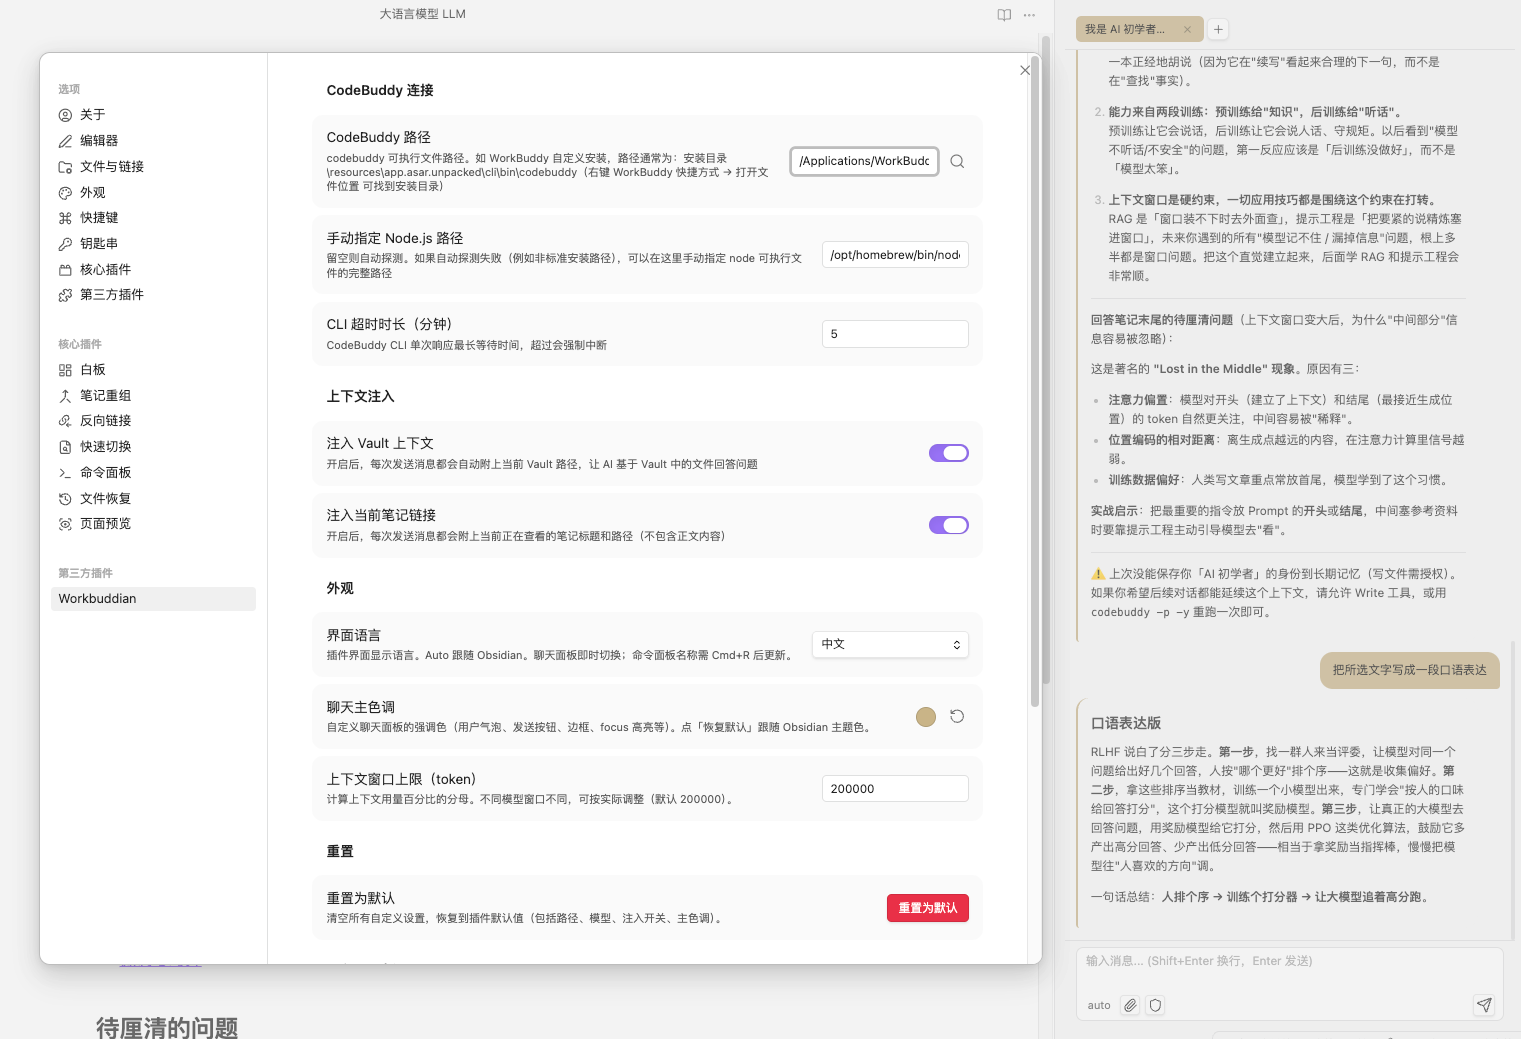
Task: Click the 把所选文字写成一段口语表达 message bubble
Action: pos(1410,670)
